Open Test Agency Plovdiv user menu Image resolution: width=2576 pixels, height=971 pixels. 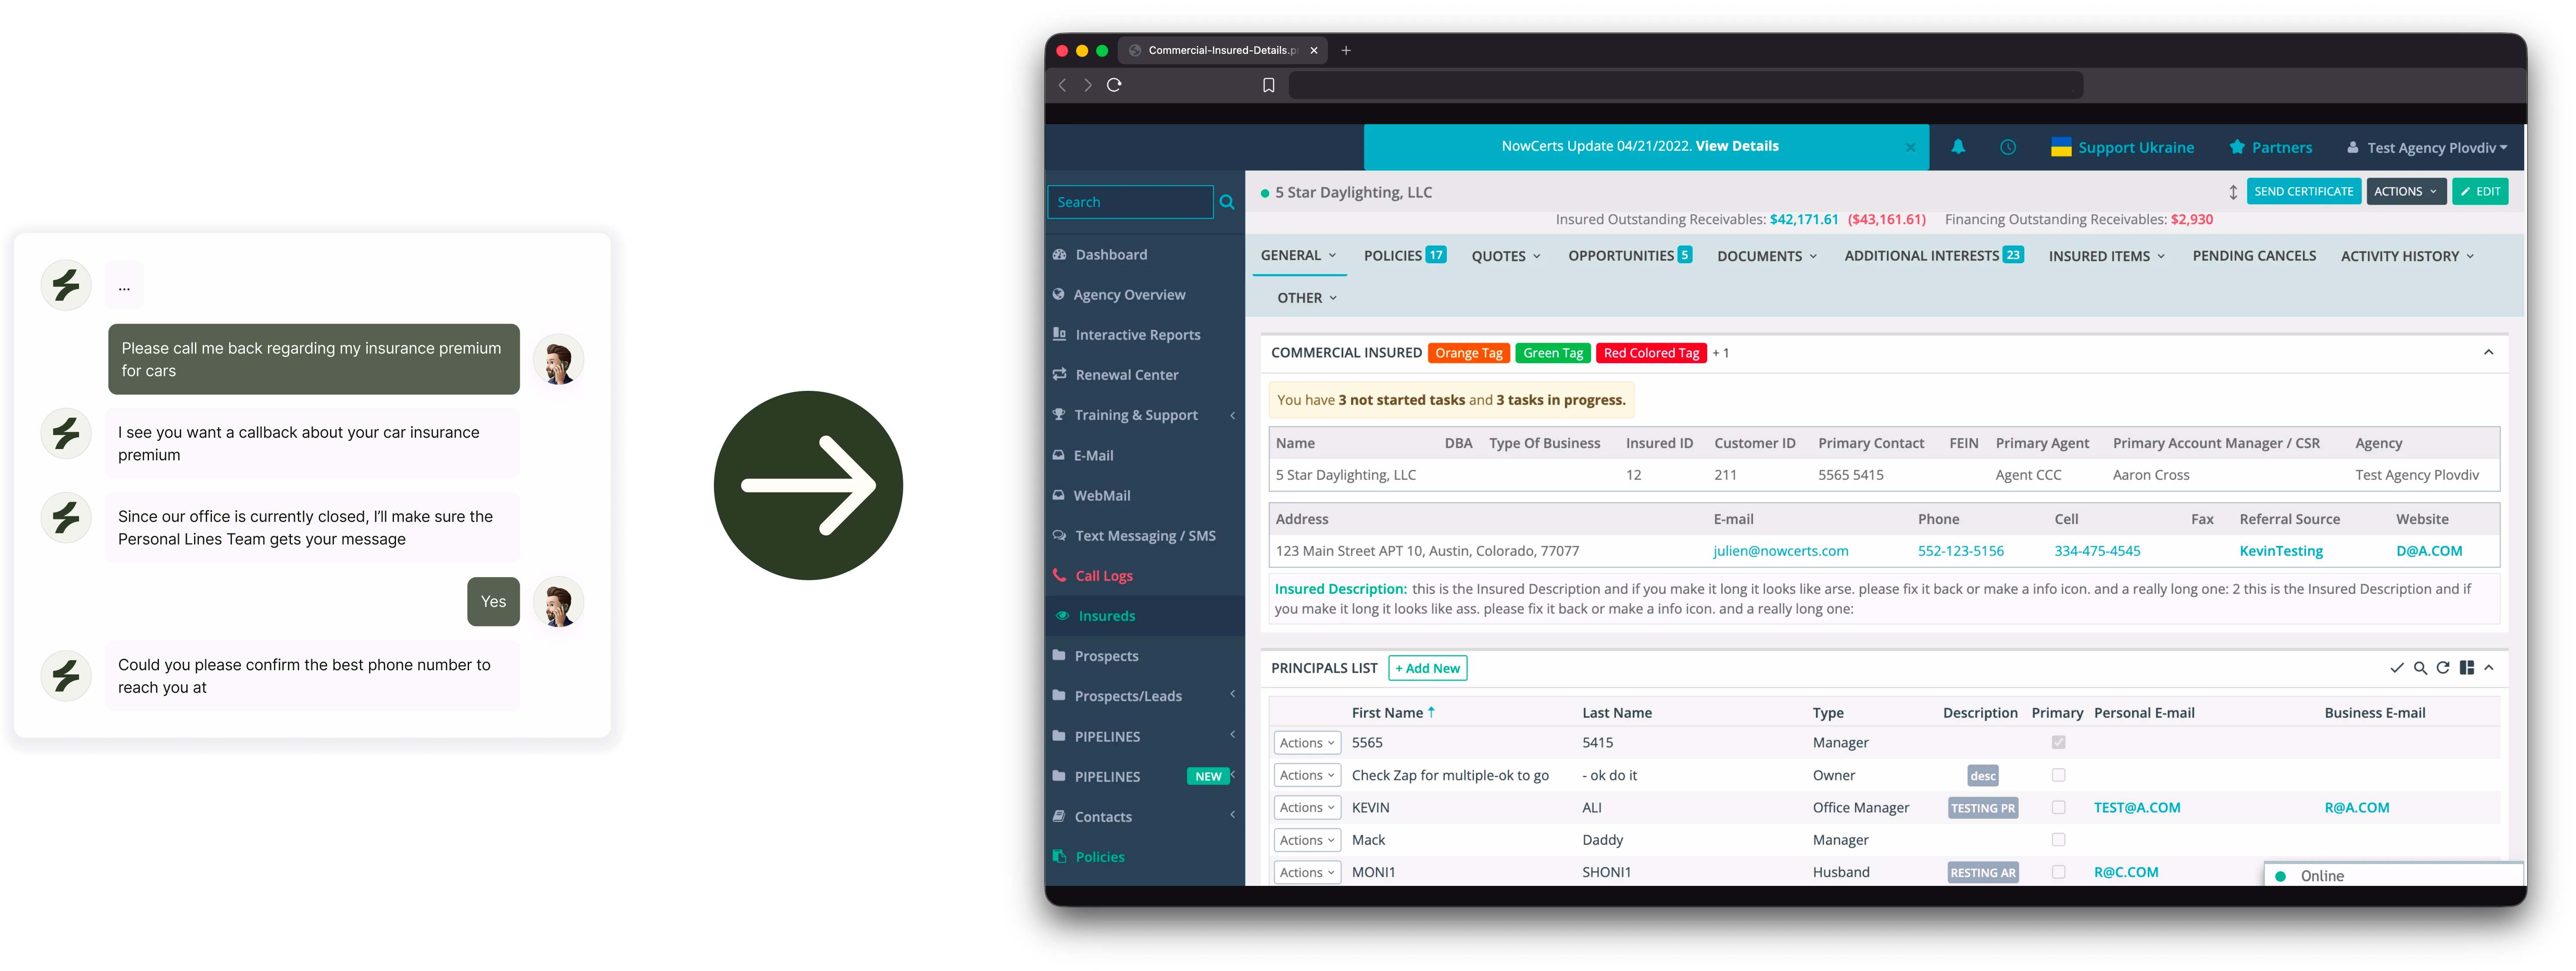click(x=2427, y=148)
